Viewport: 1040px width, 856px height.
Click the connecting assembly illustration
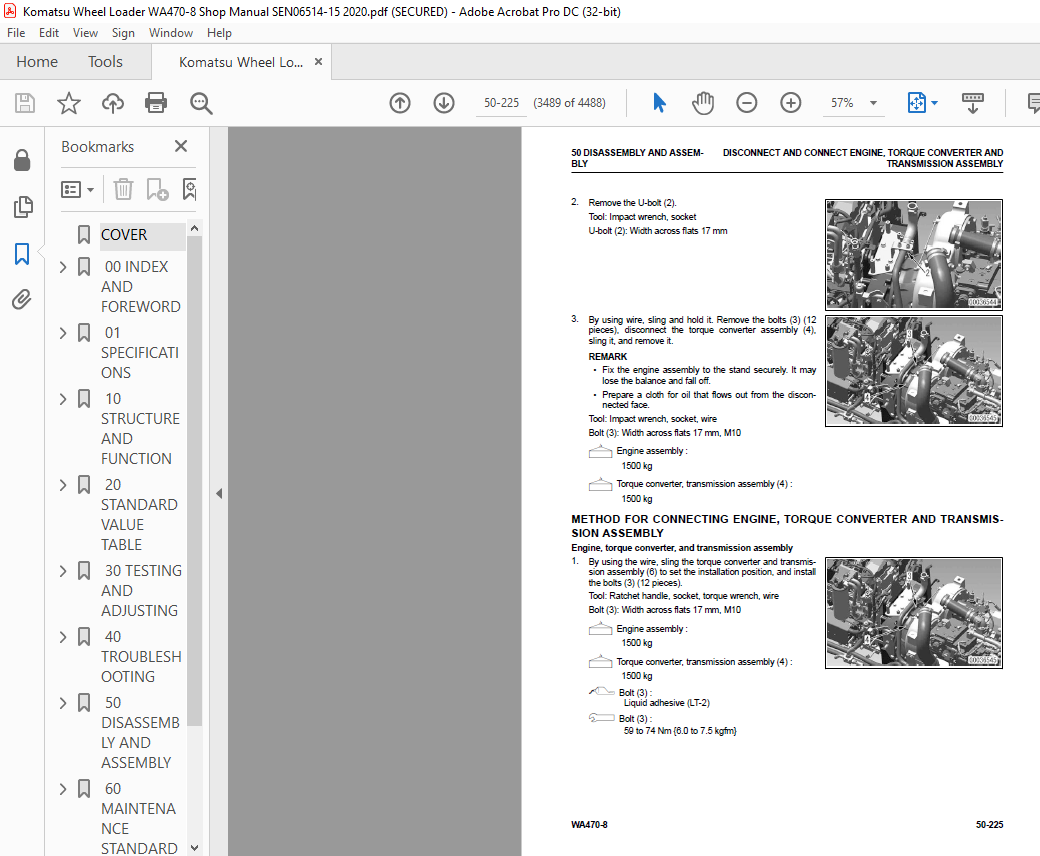pos(913,613)
